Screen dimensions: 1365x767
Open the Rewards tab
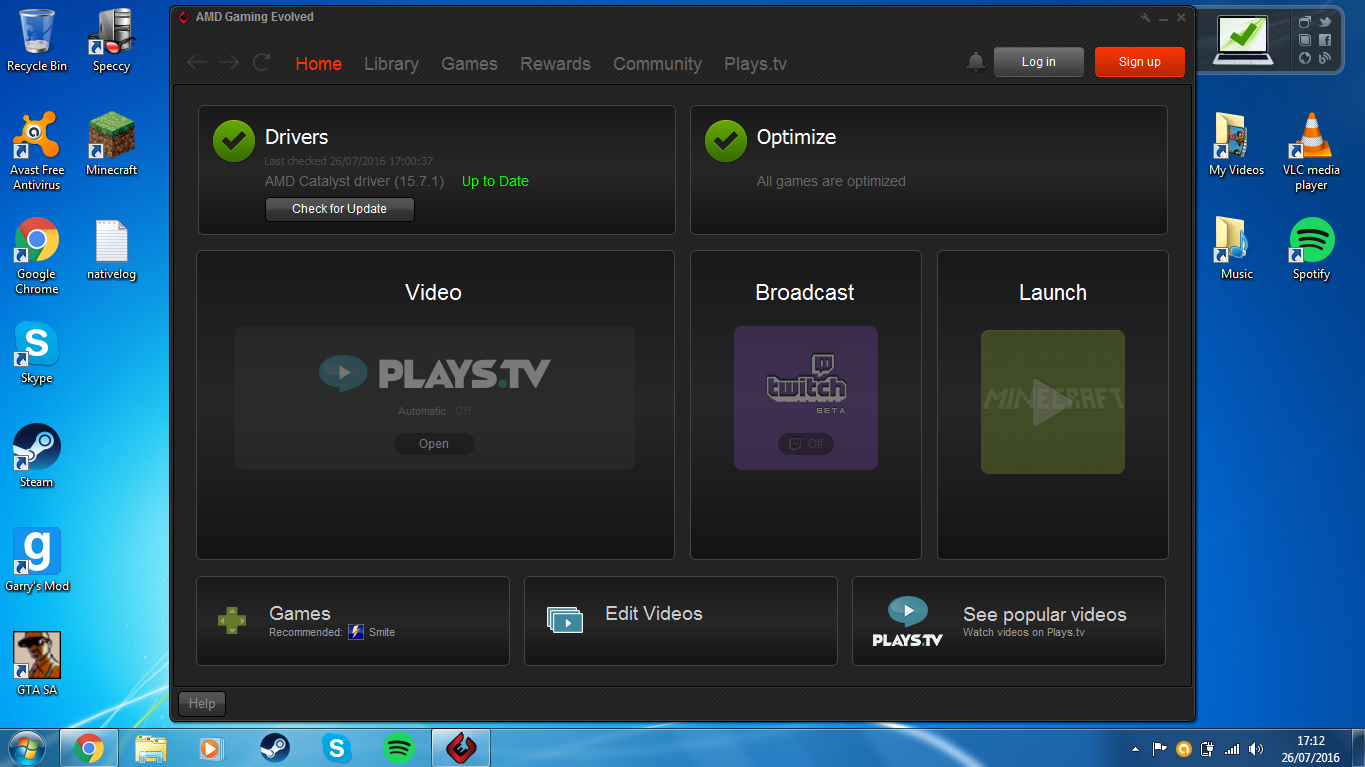coord(555,63)
